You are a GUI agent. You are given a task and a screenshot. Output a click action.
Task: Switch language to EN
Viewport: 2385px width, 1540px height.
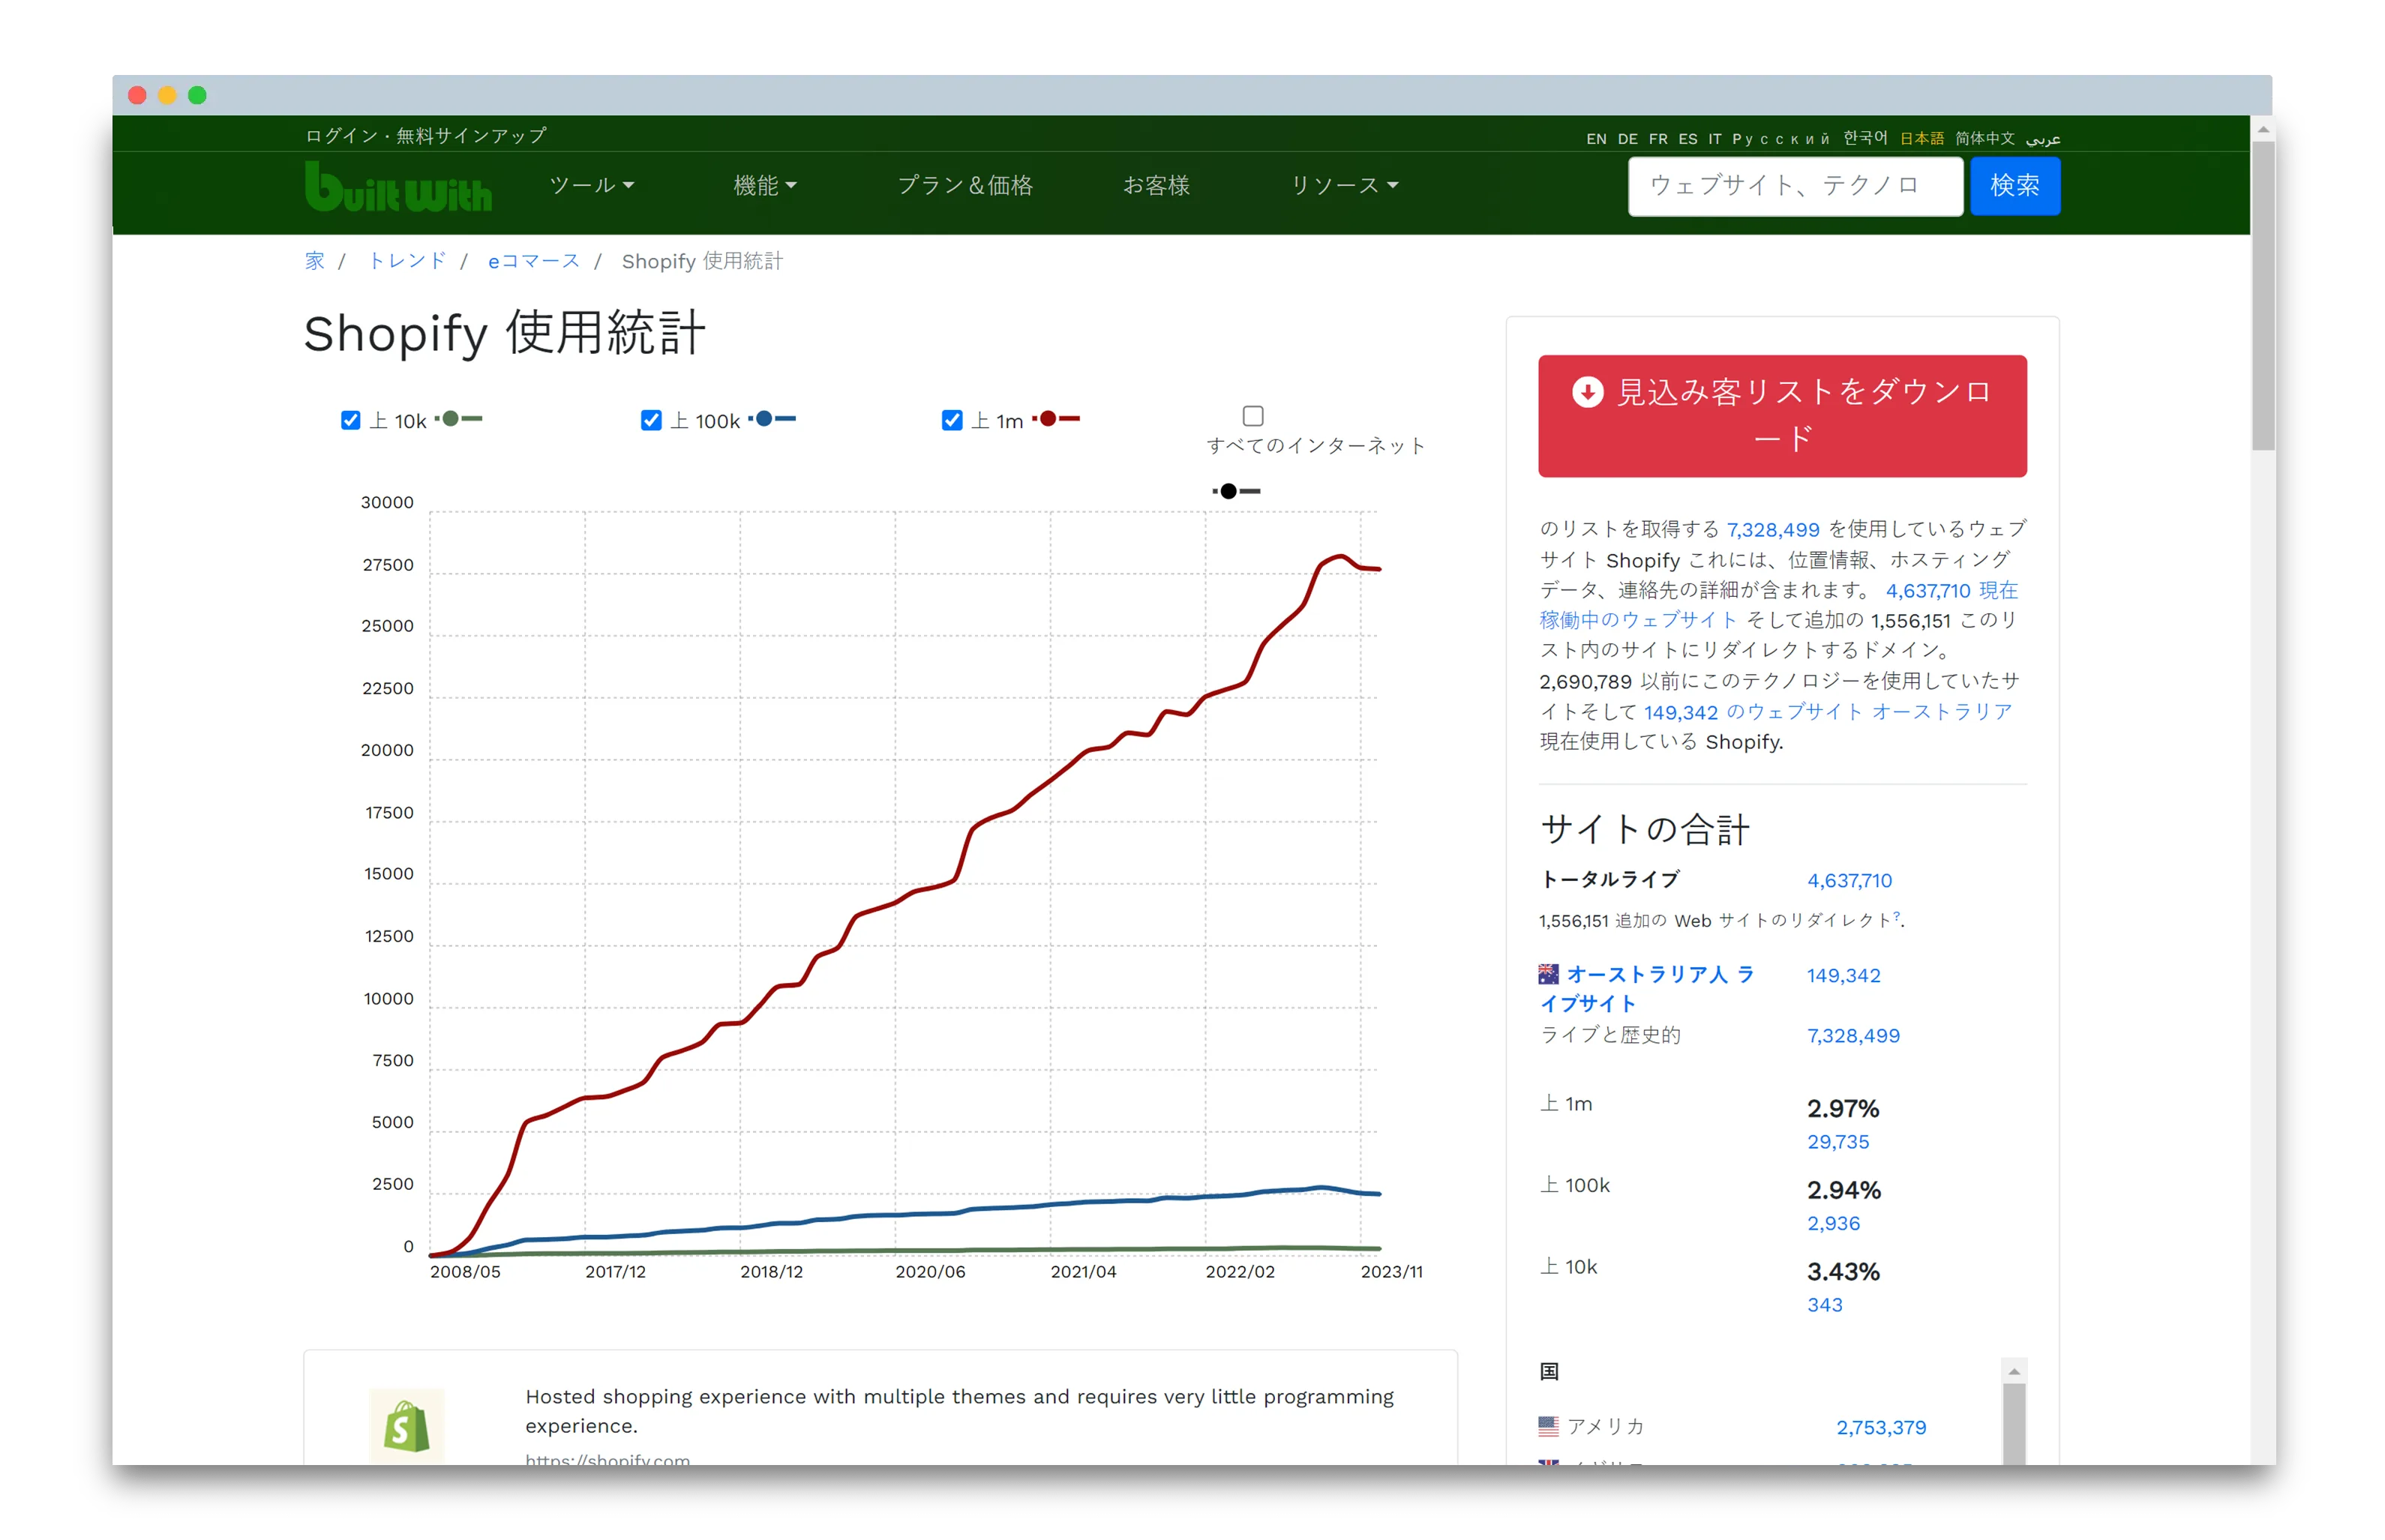1596,139
